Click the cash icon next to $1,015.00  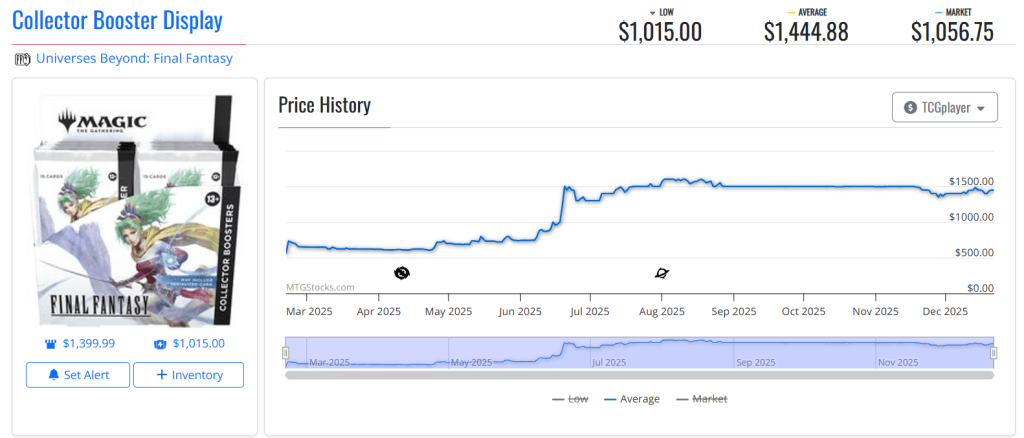pos(160,343)
